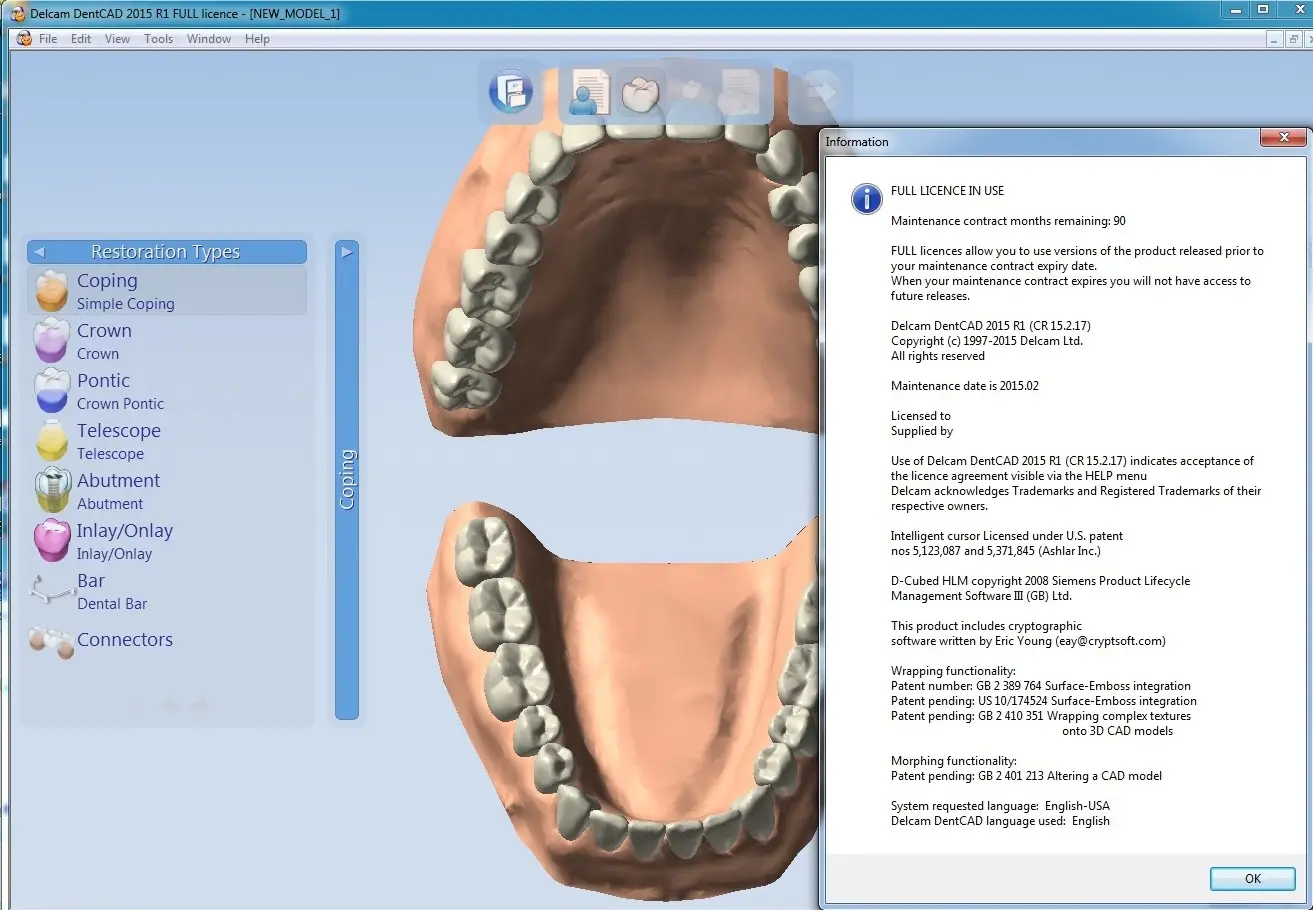
Task: Select the Simple Coping label
Action: (126, 304)
